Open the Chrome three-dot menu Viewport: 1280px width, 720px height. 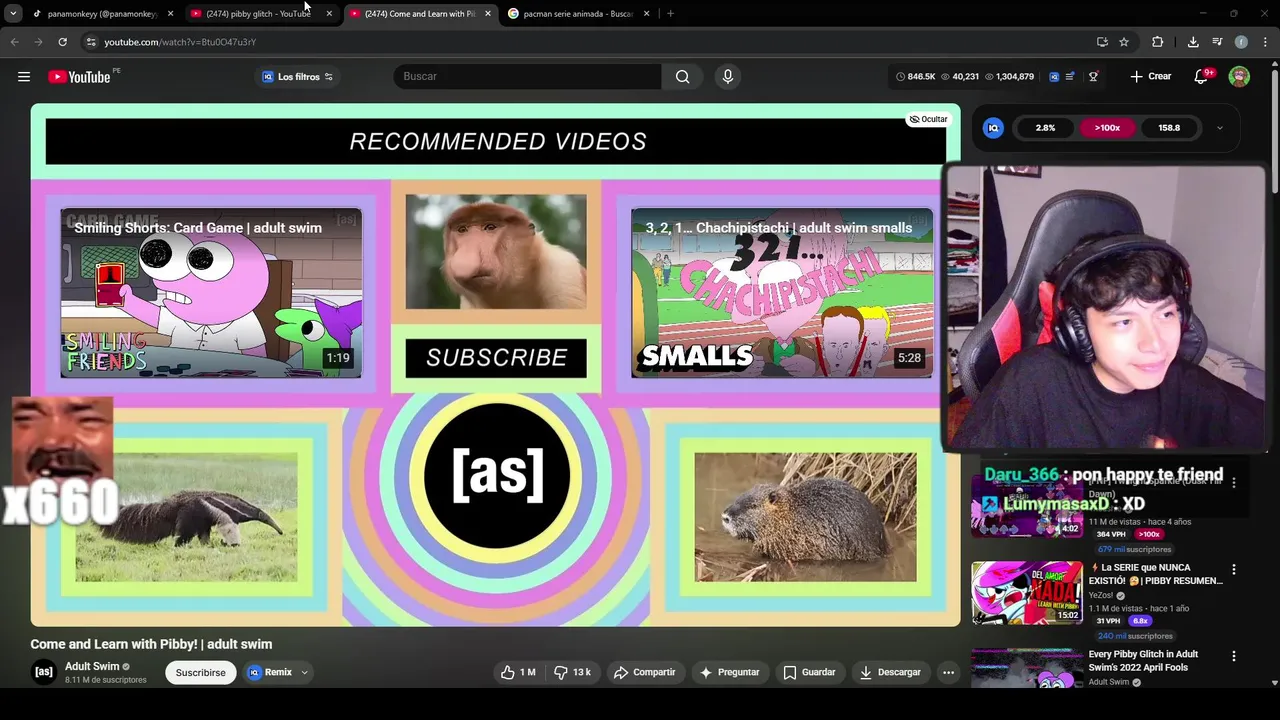point(1265,42)
